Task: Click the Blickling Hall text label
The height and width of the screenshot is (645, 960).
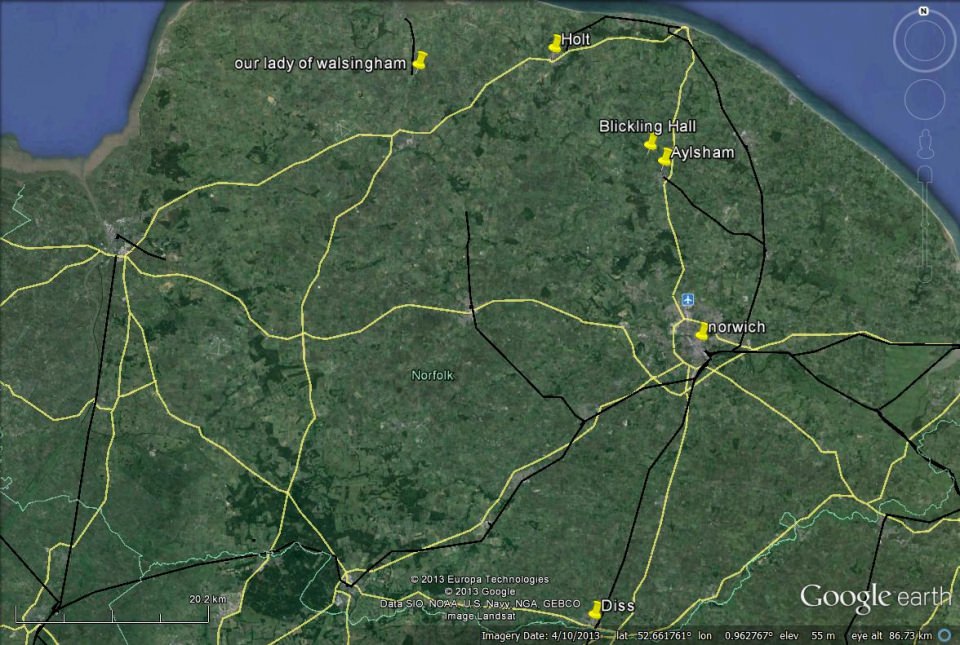Action: pyautogui.click(x=647, y=126)
